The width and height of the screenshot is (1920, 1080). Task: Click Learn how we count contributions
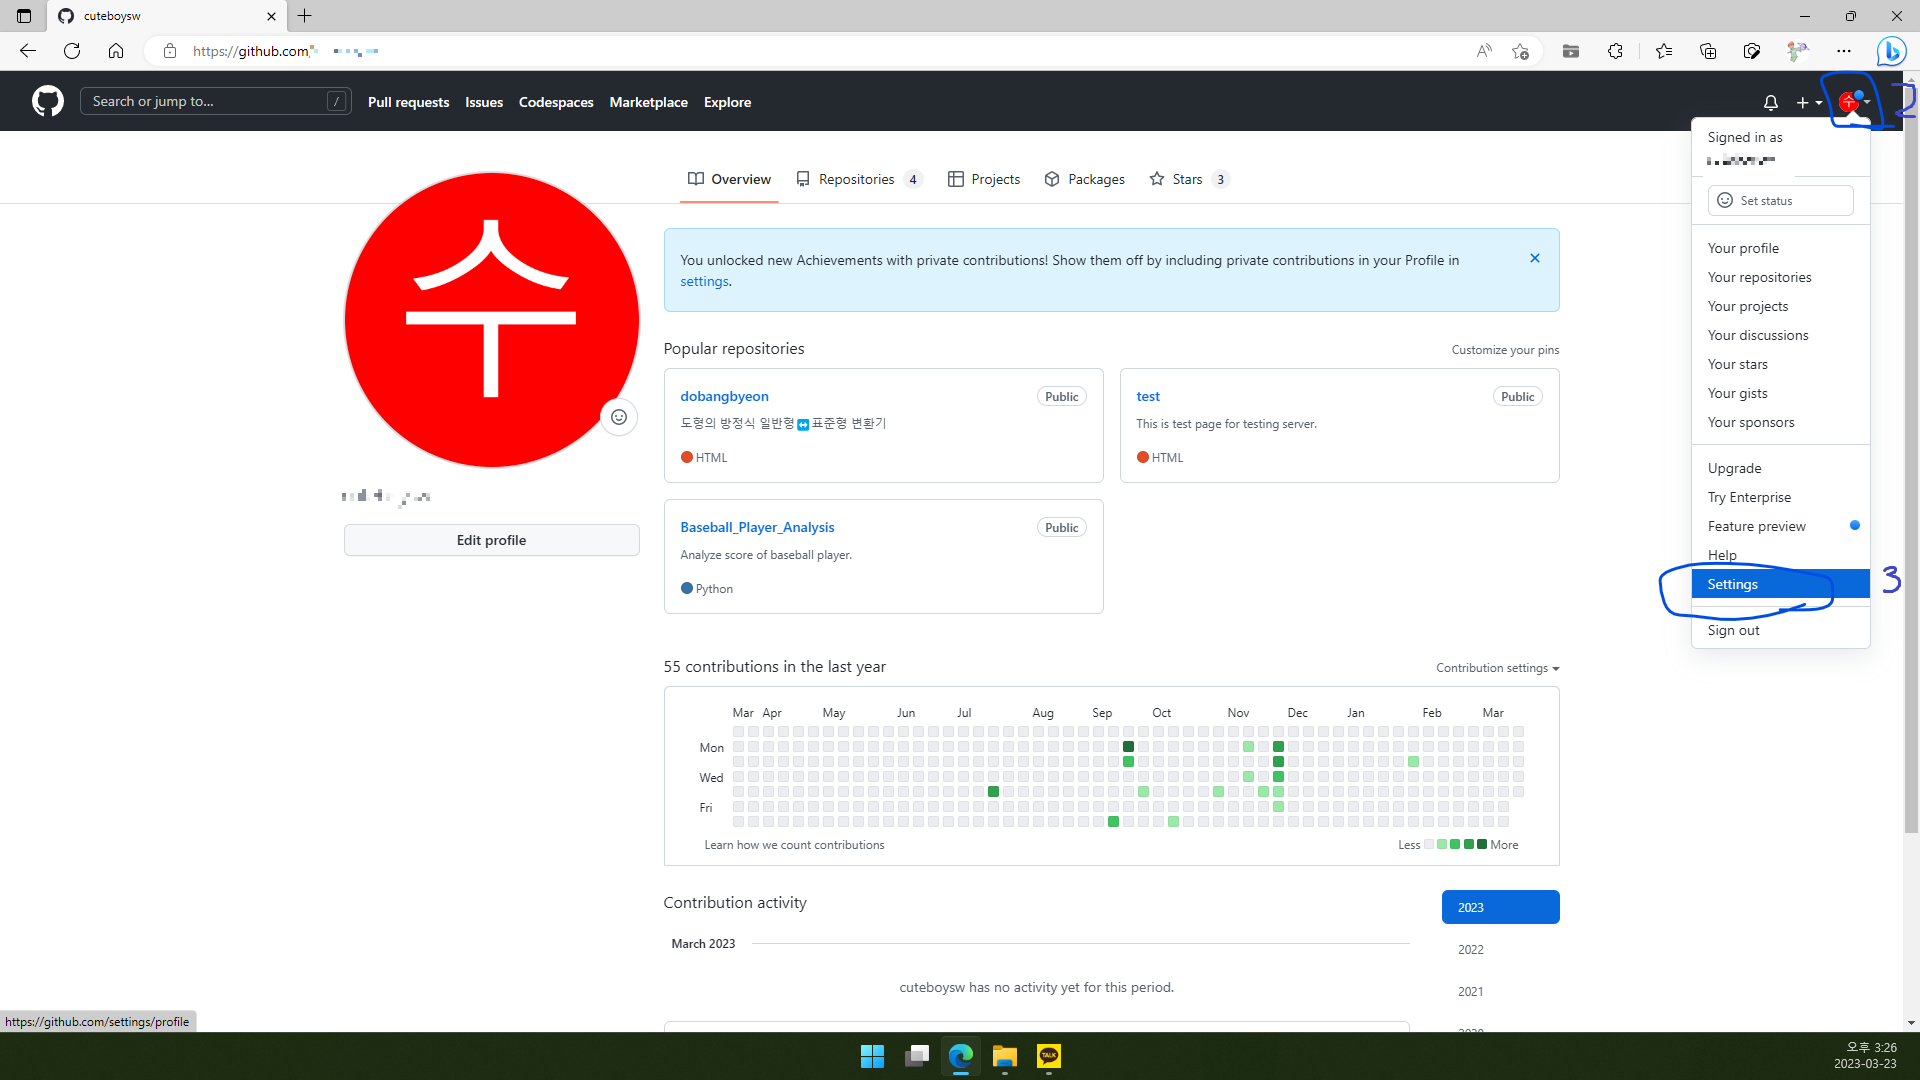click(794, 845)
